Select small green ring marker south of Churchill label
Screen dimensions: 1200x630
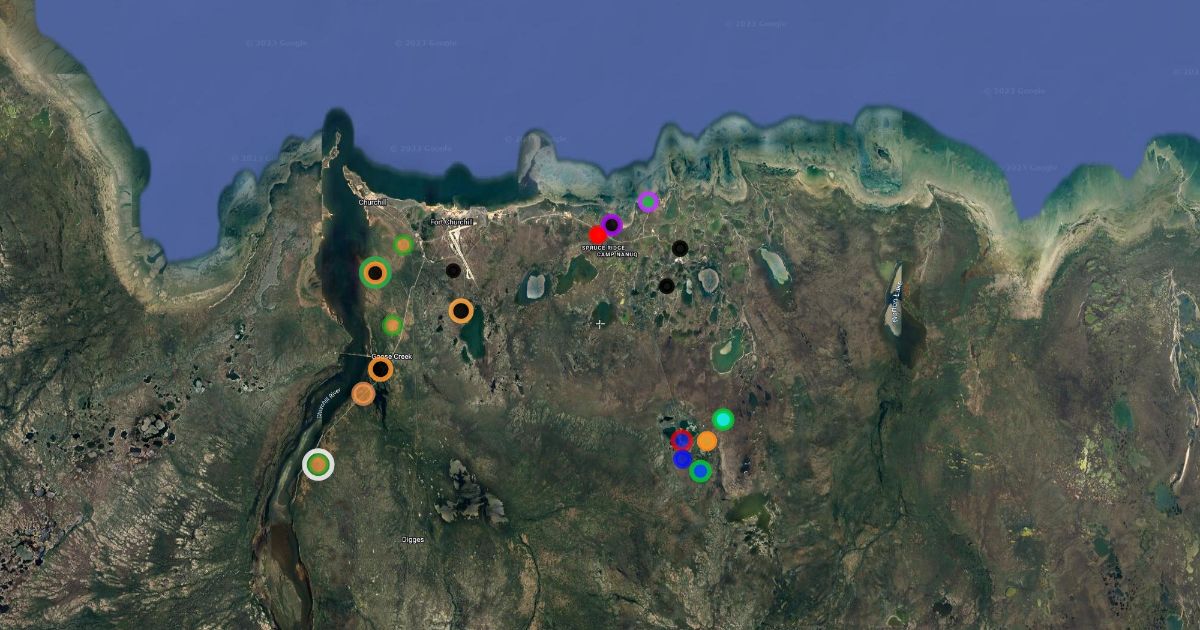coord(403,244)
